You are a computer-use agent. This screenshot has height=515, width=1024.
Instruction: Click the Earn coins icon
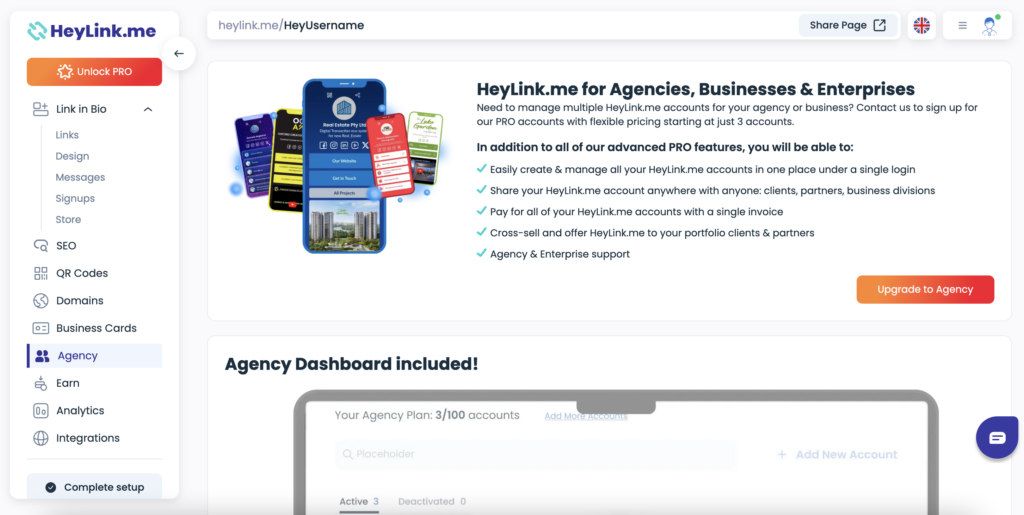[x=40, y=383]
